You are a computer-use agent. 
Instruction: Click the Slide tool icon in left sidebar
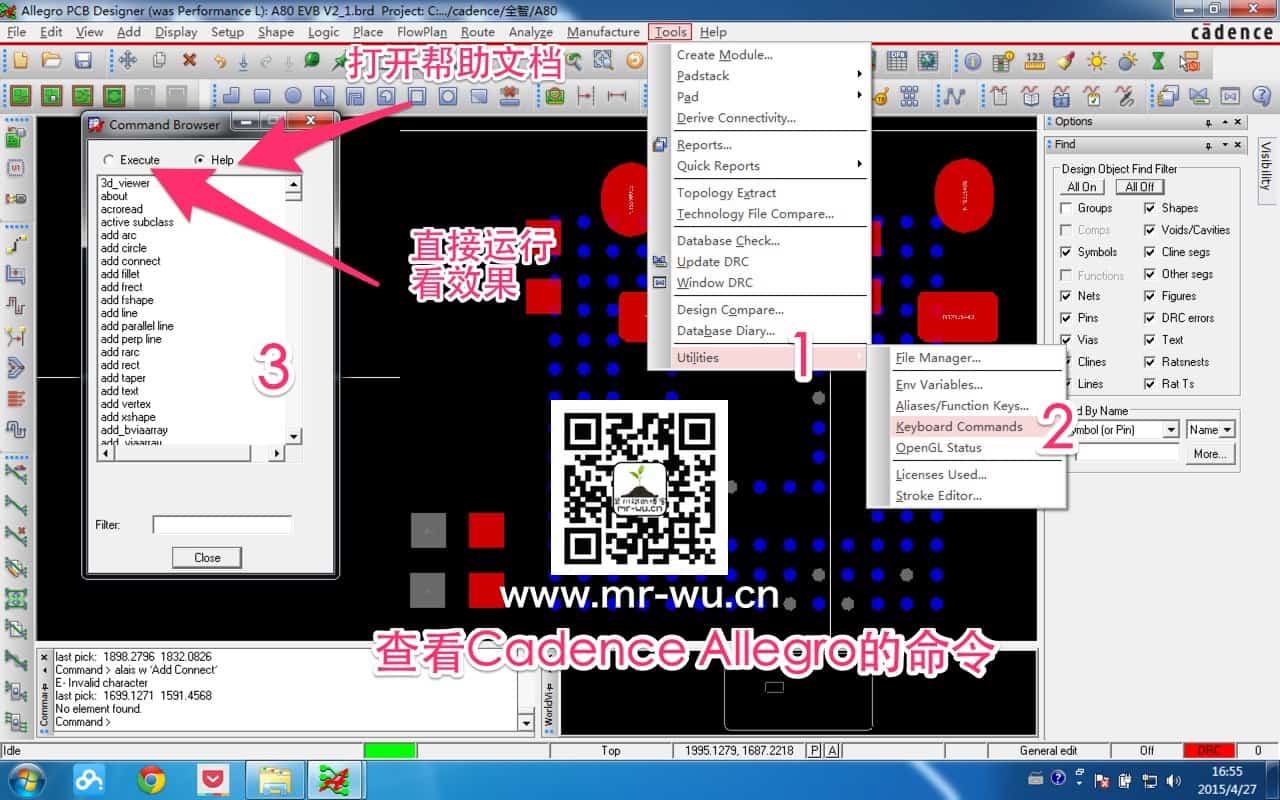[x=15, y=273]
